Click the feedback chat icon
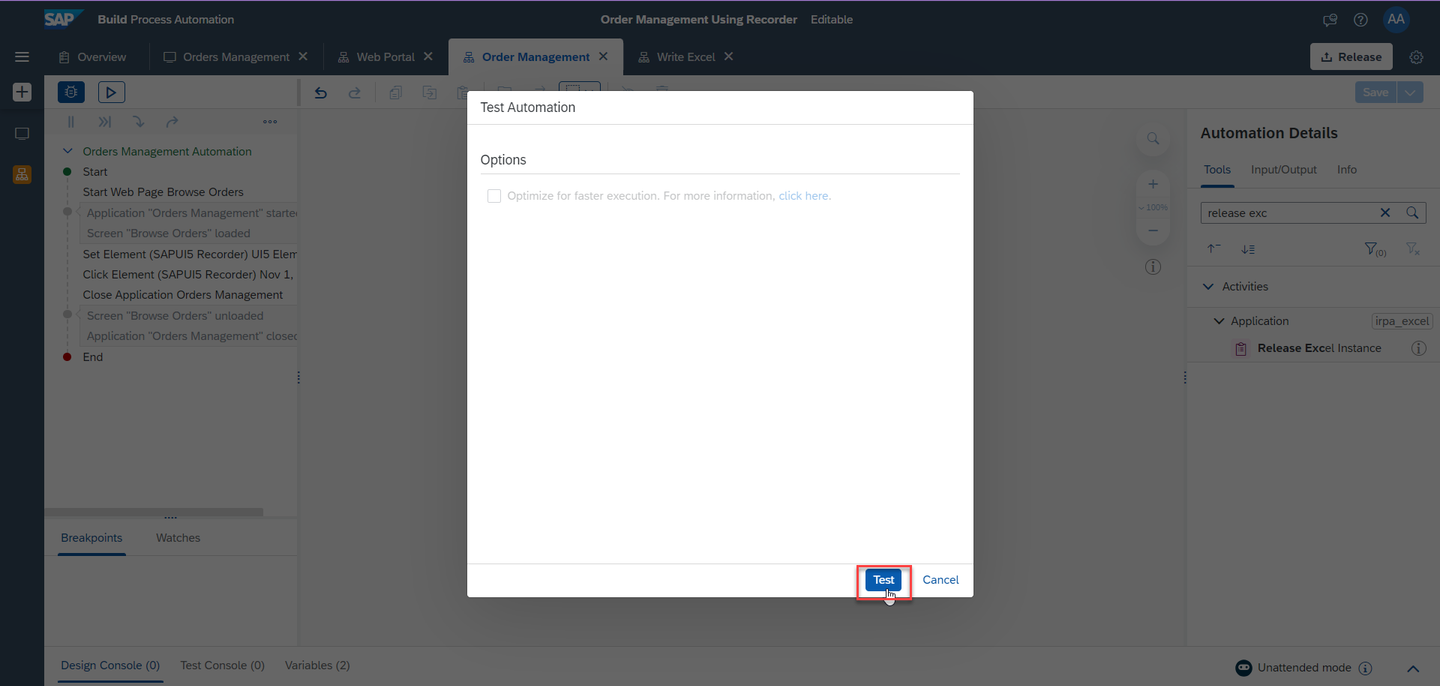 [x=1330, y=20]
